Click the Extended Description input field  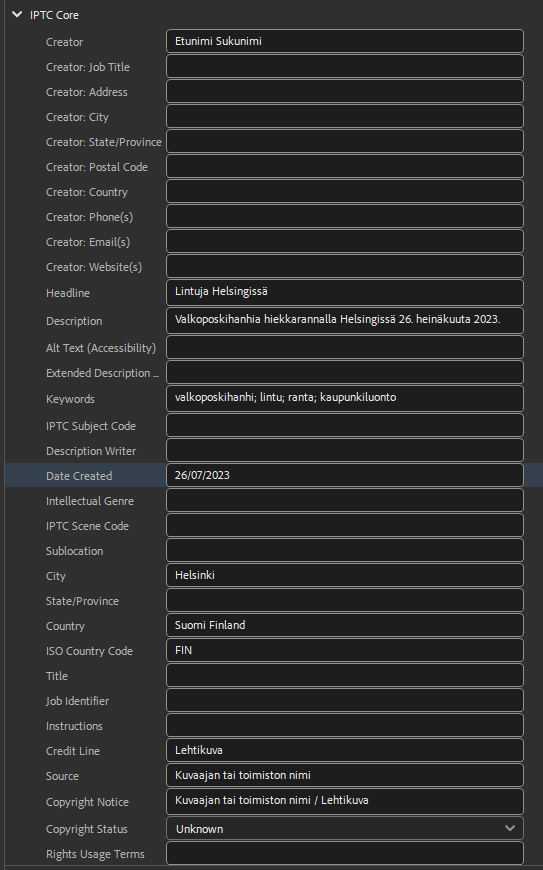(x=345, y=372)
